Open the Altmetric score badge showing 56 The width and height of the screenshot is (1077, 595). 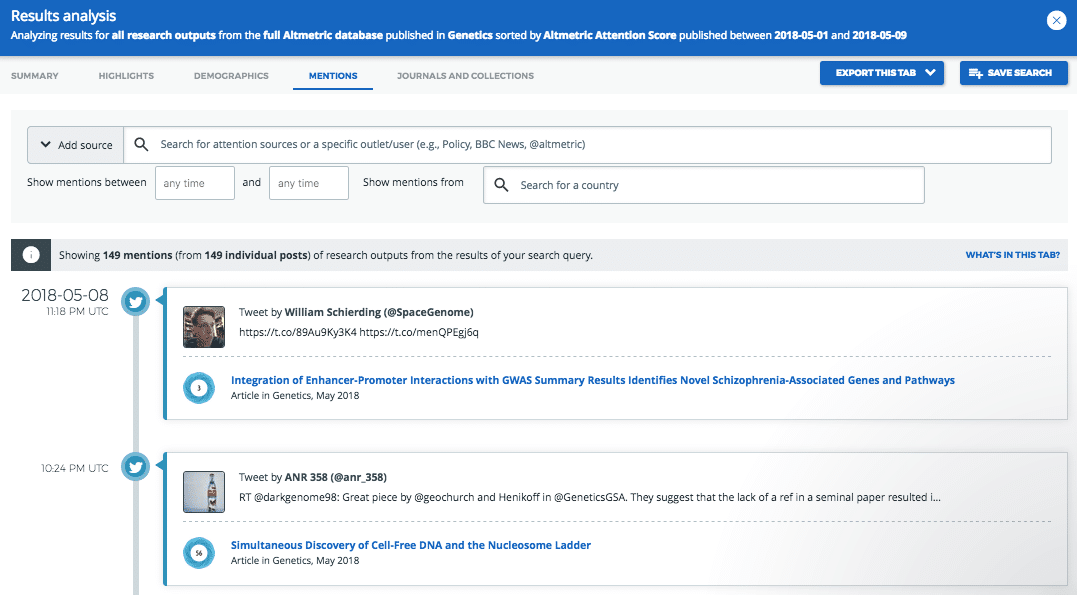[x=199, y=553]
